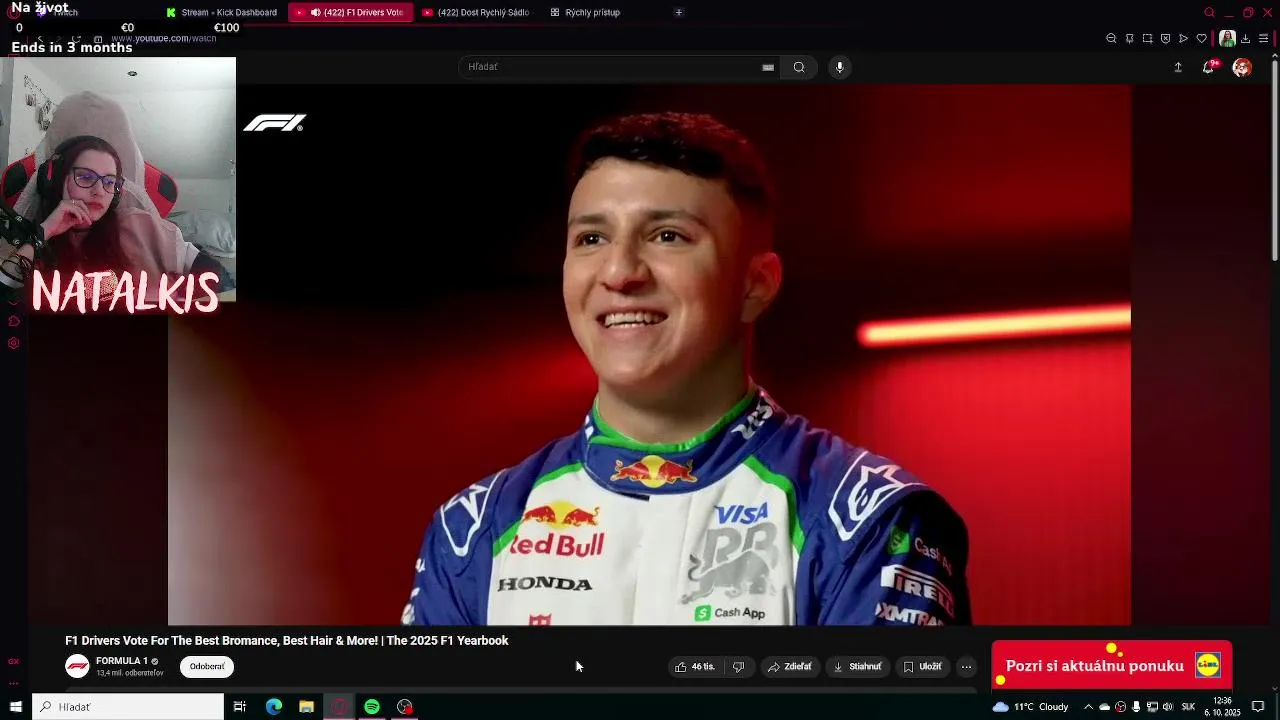Launch Microsoft Edge from taskbar
The height and width of the screenshot is (720, 1280).
(x=273, y=707)
